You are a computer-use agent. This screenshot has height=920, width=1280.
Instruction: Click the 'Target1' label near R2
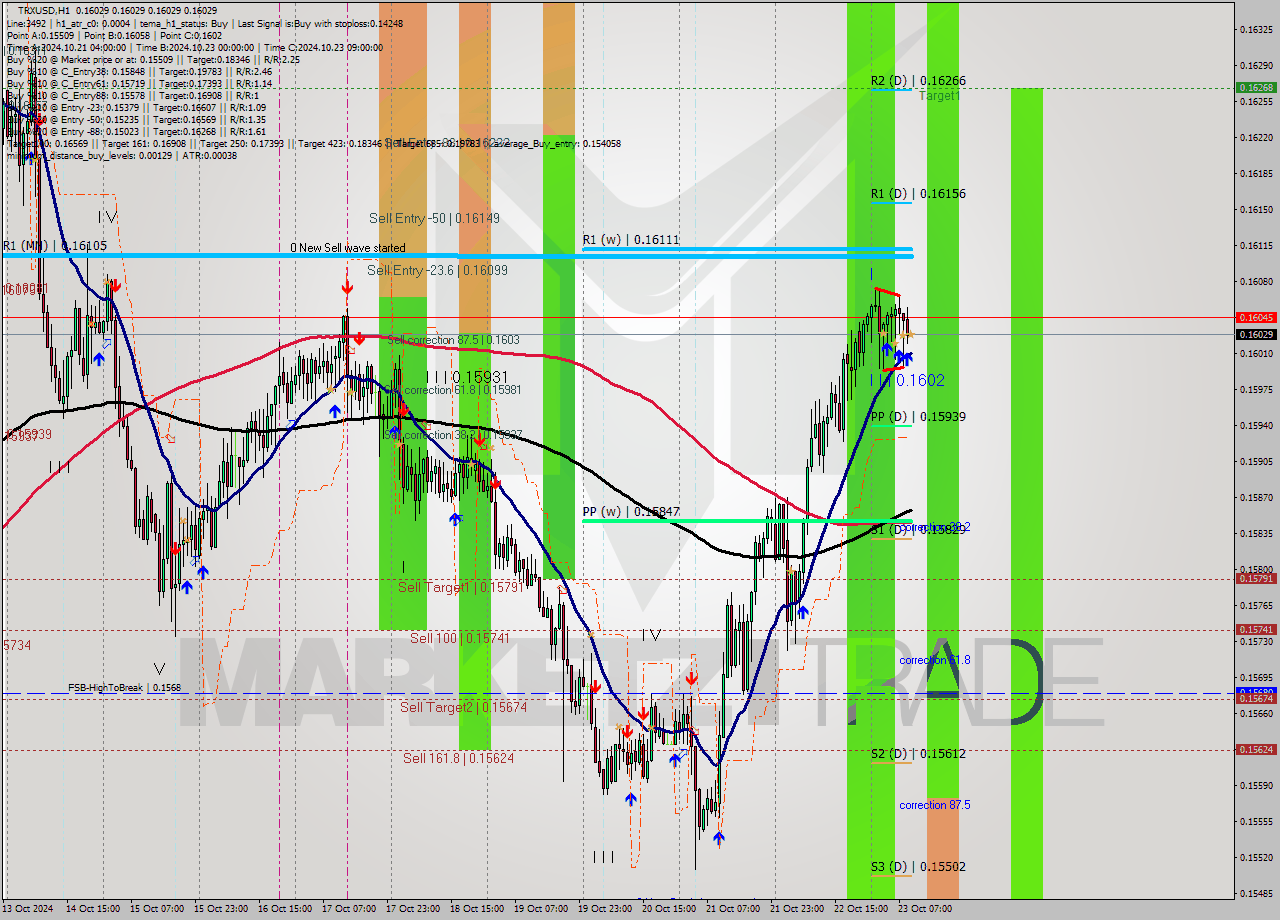[x=939, y=97]
